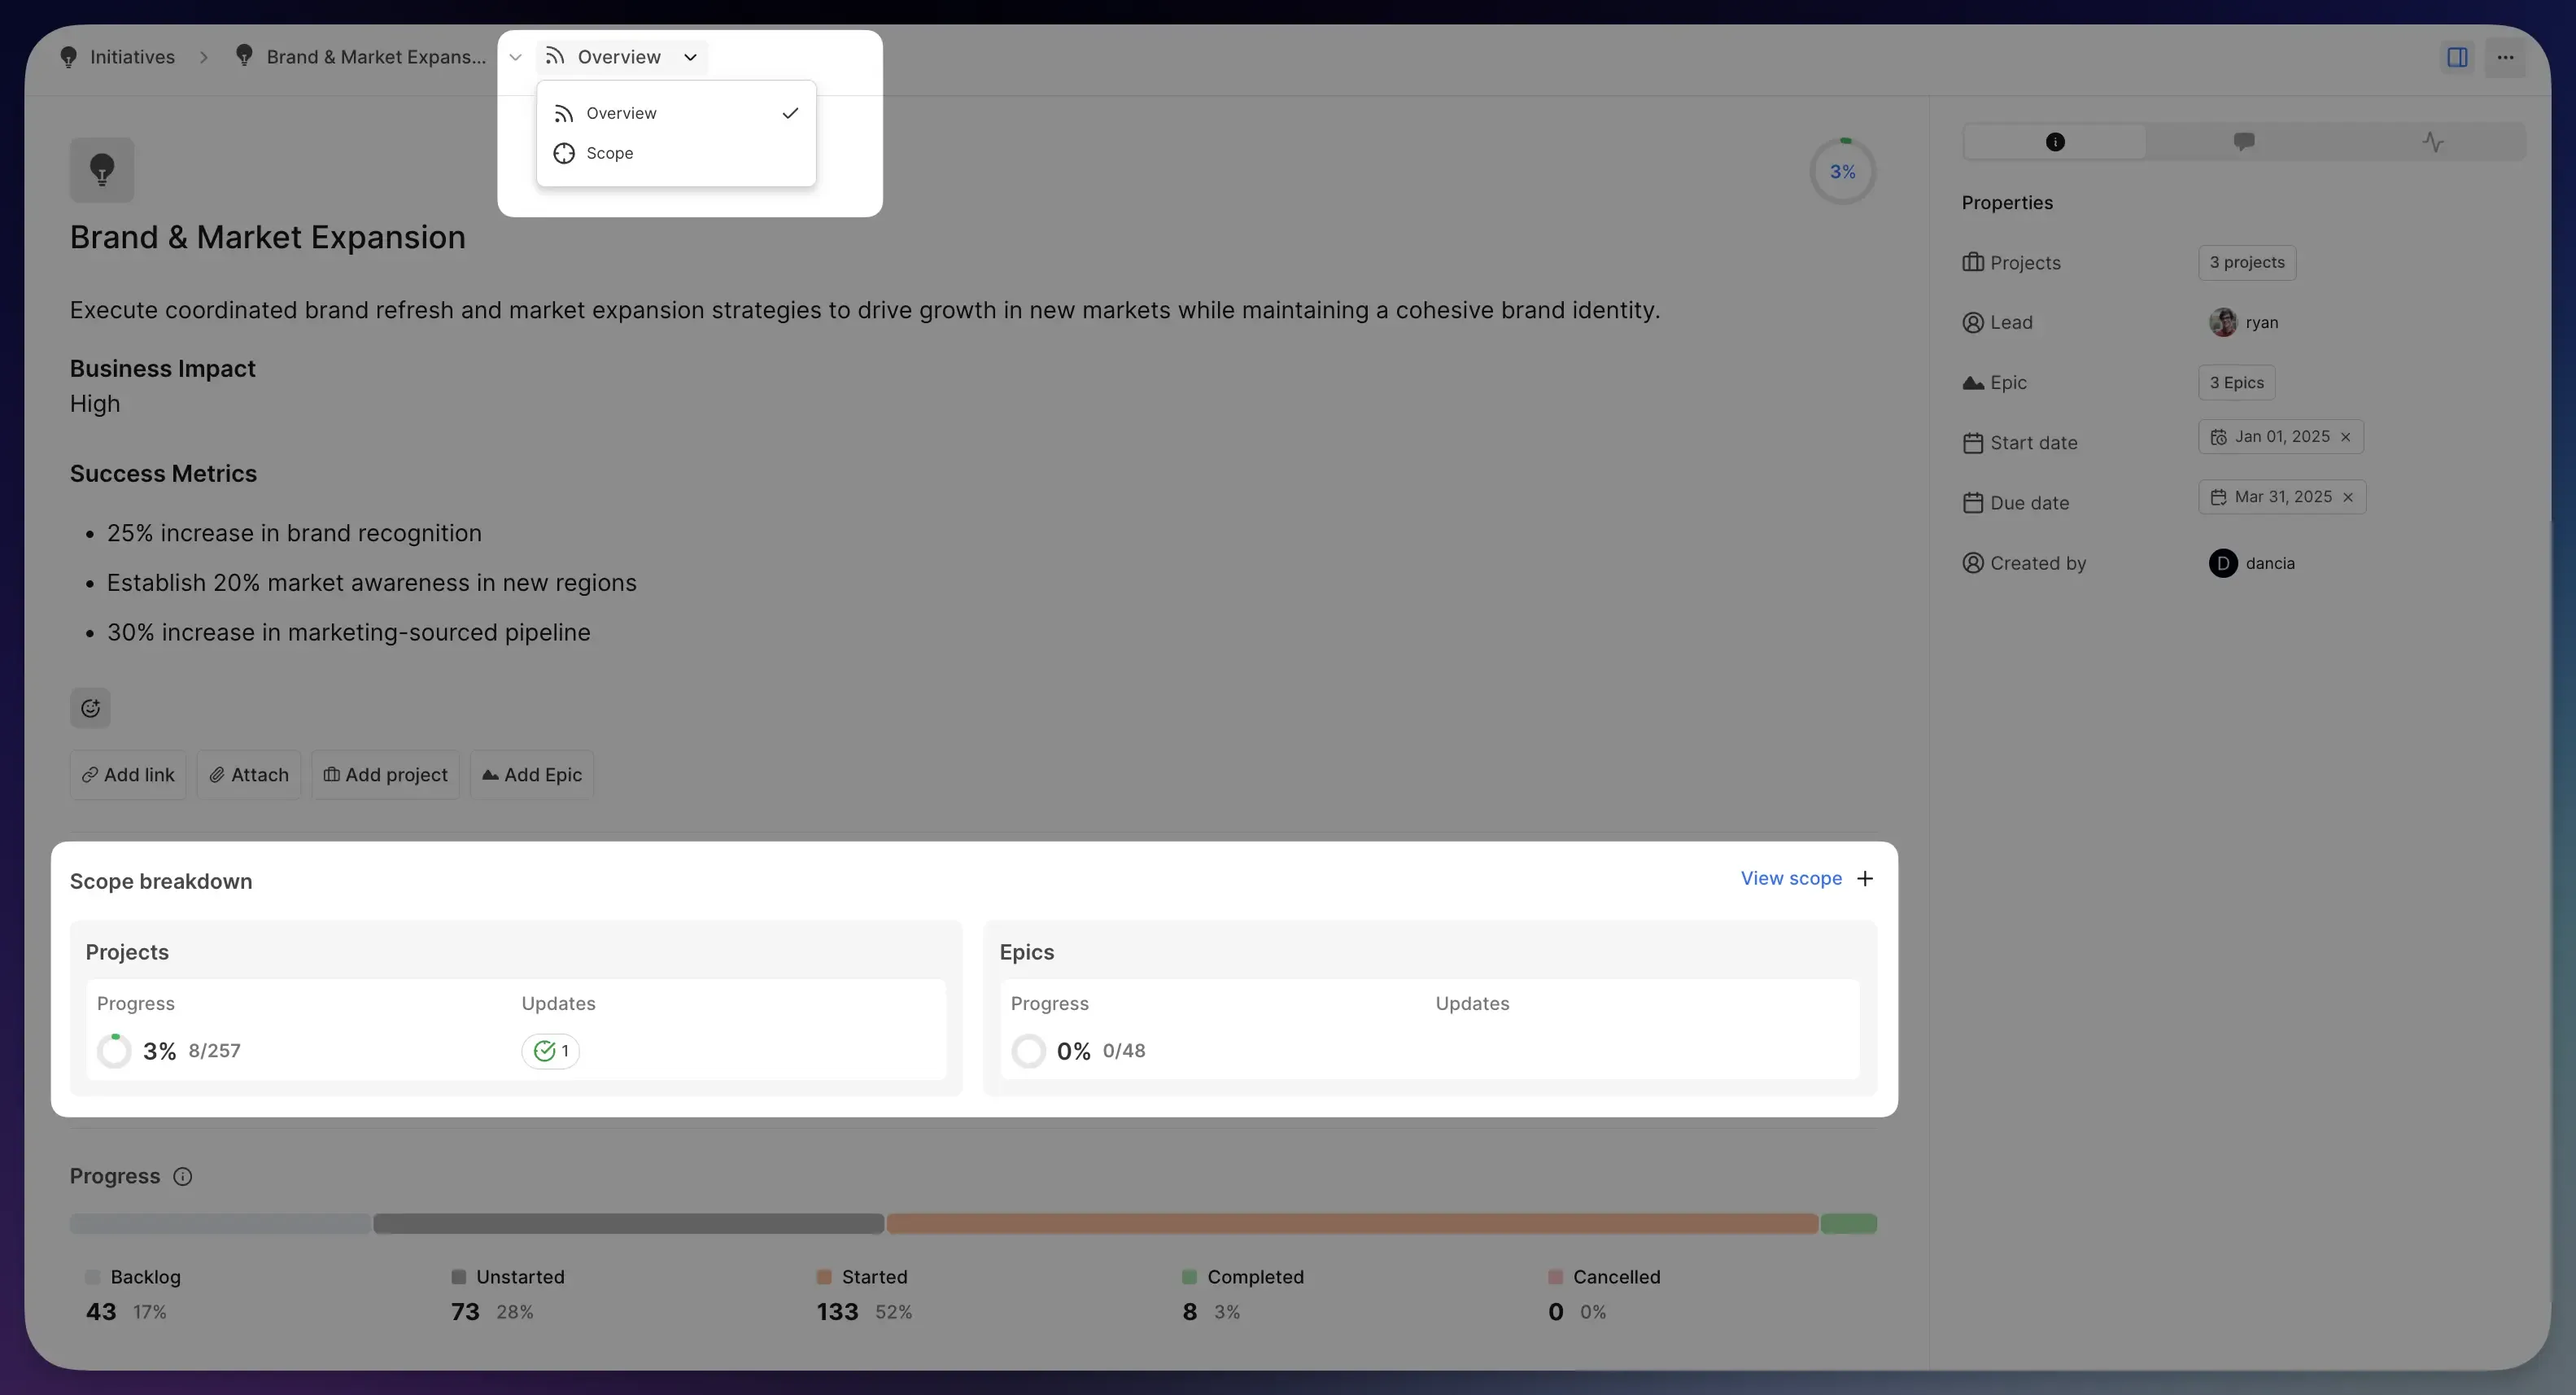Open the Overview view dropdown chevron

[x=690, y=57]
